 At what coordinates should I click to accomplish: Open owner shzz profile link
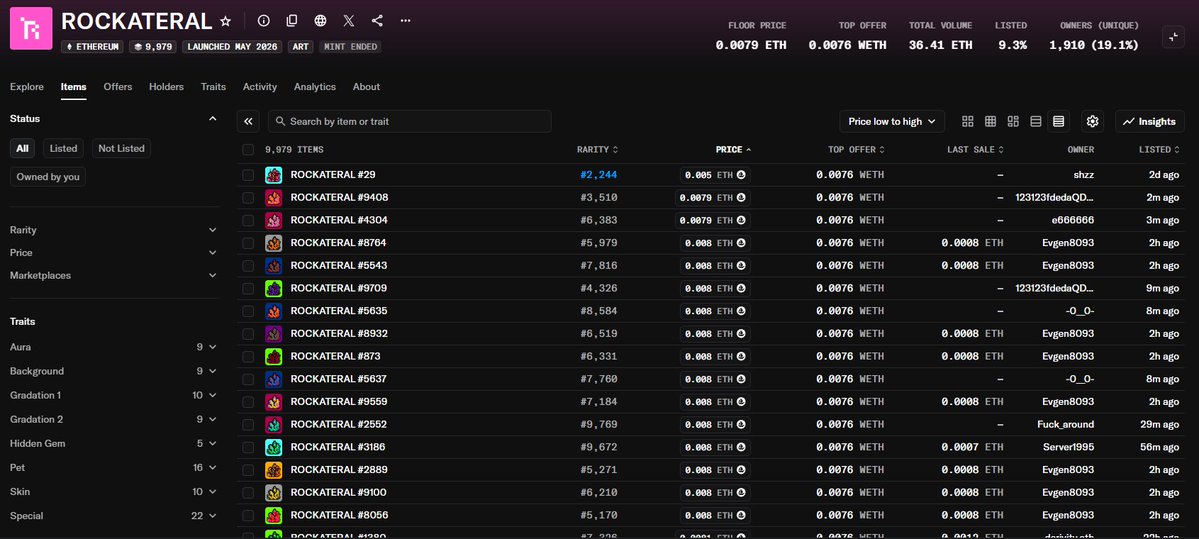(1084, 175)
